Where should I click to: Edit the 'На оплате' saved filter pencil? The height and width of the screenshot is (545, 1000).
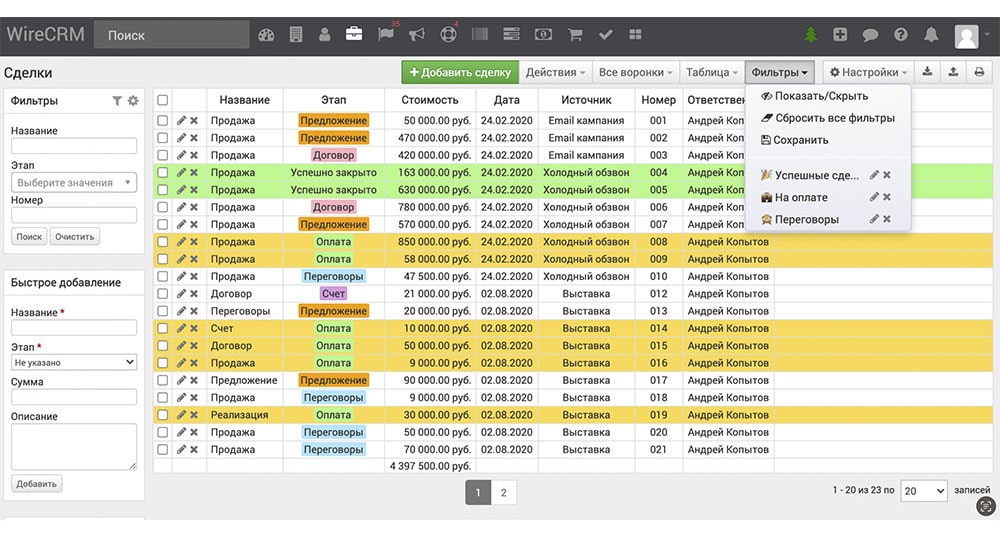874,197
